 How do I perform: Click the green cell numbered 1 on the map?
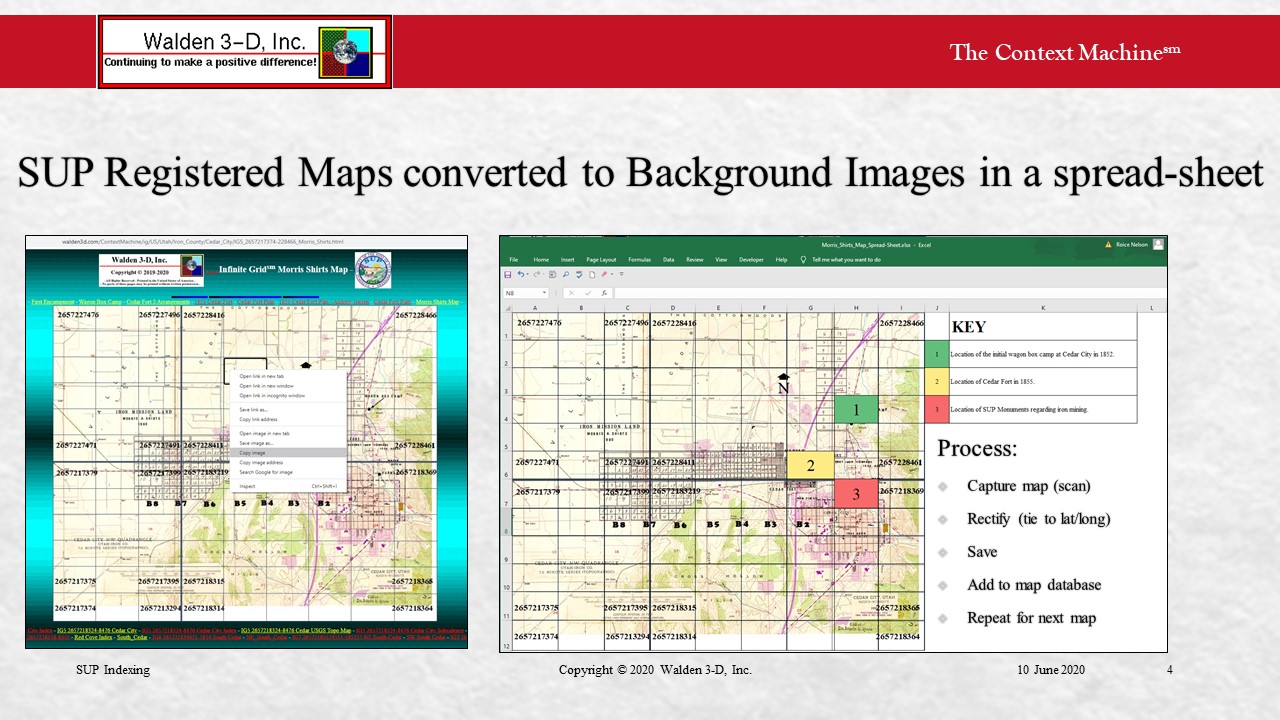coord(856,409)
